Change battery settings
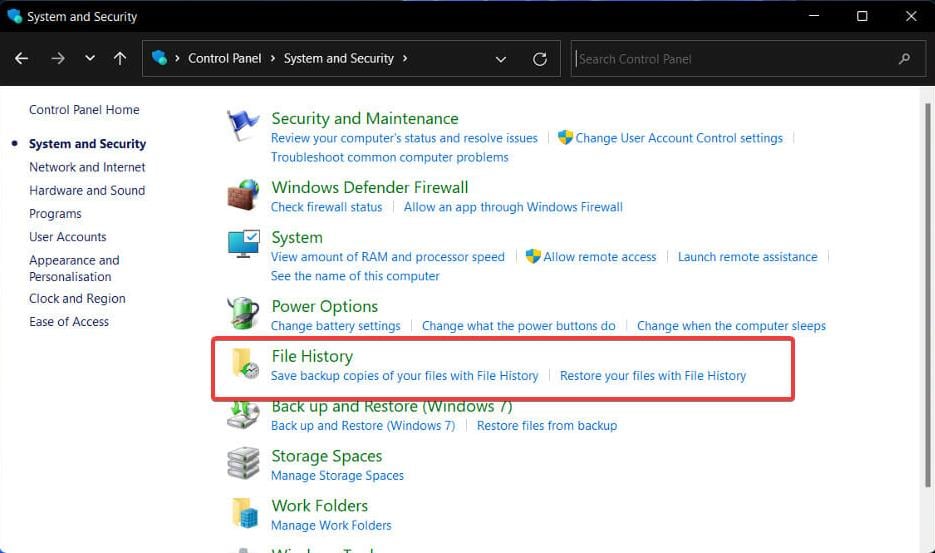 (x=336, y=326)
